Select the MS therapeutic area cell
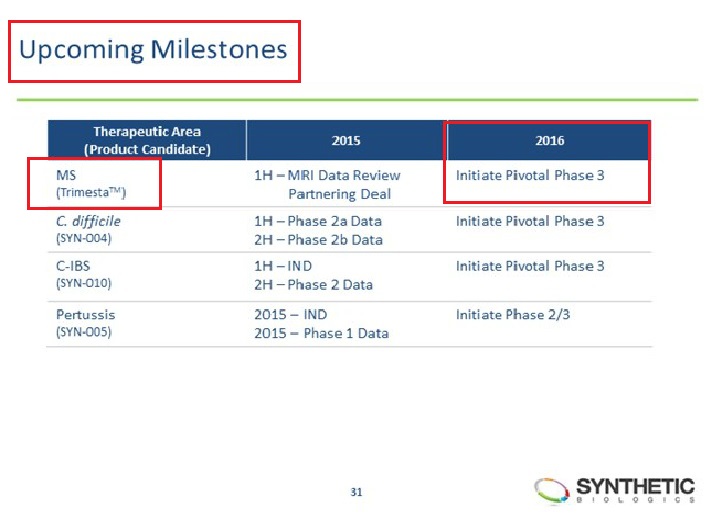Screen dimensions: 712x520 [x=67, y=174]
